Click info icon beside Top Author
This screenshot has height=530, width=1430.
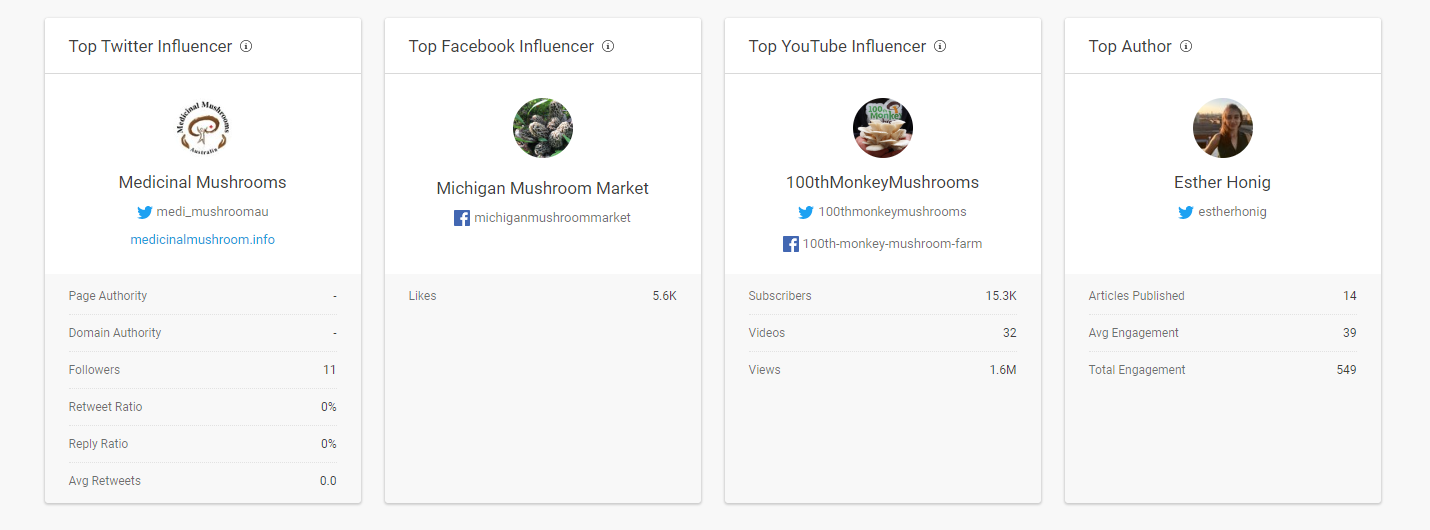click(1186, 46)
